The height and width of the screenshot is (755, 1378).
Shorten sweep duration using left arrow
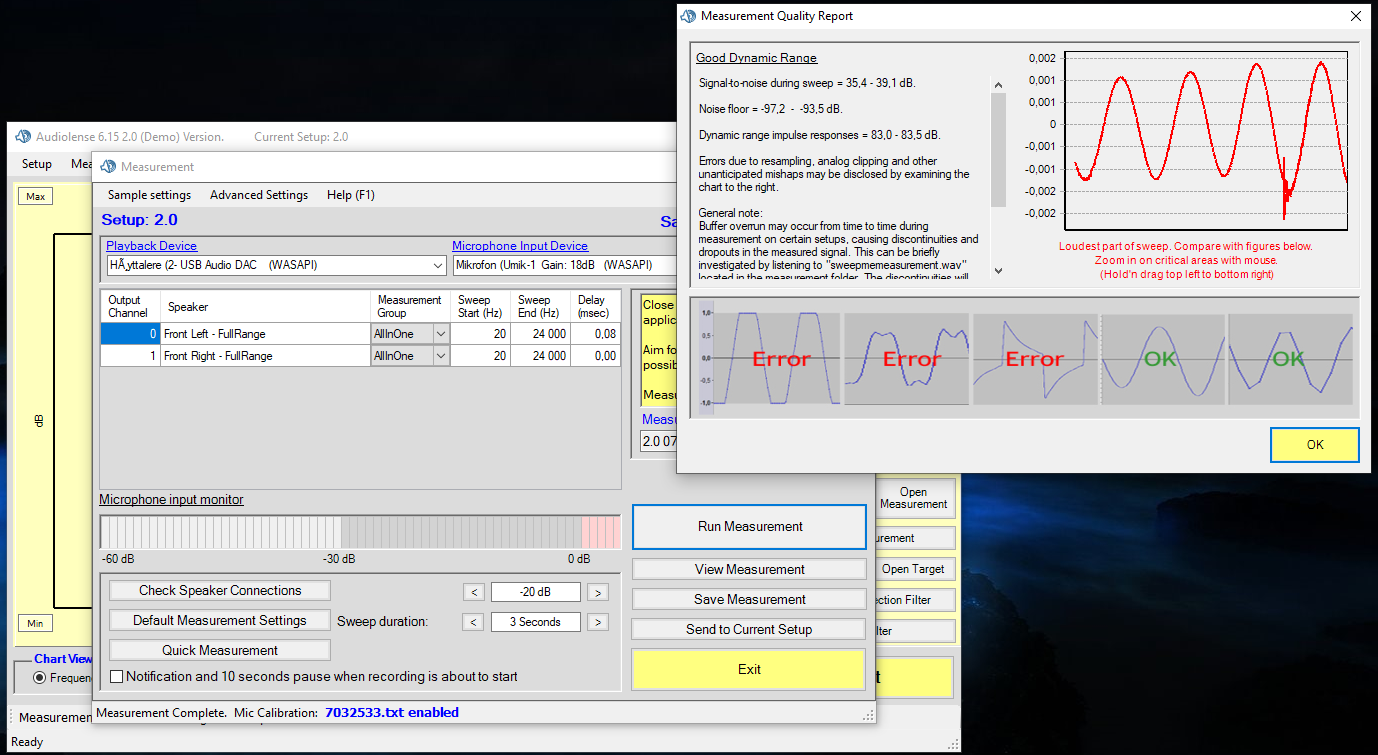[x=475, y=622]
